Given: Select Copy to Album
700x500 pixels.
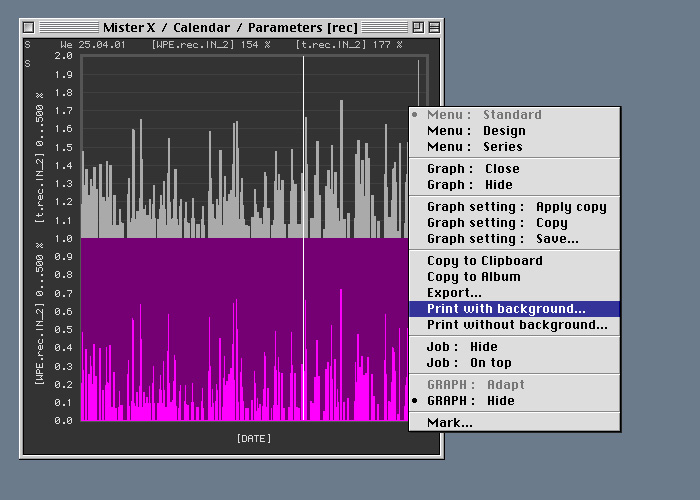Looking at the screenshot, I should click(514, 277).
